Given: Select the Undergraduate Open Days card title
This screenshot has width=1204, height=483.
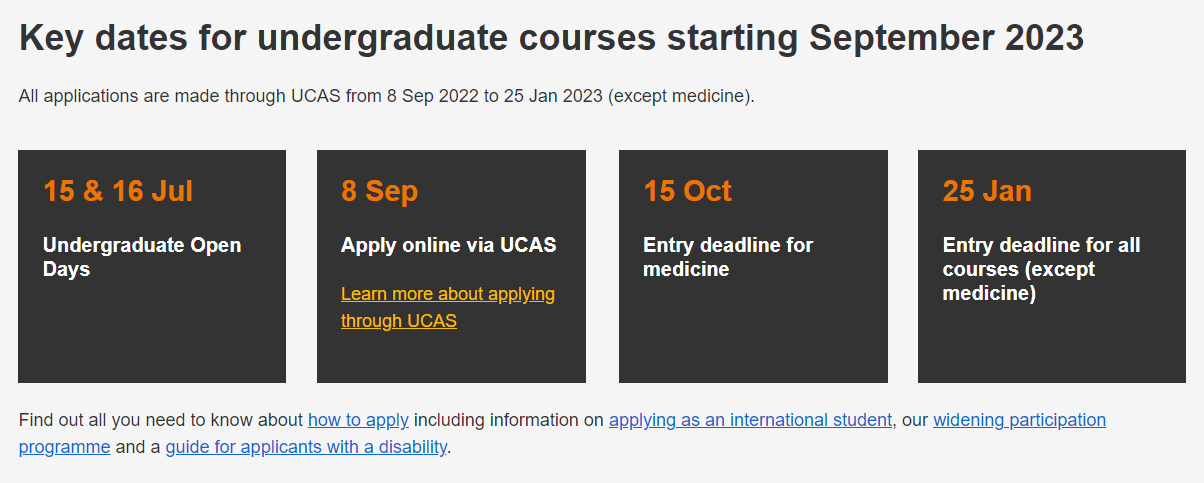Looking at the screenshot, I should pos(141,257).
